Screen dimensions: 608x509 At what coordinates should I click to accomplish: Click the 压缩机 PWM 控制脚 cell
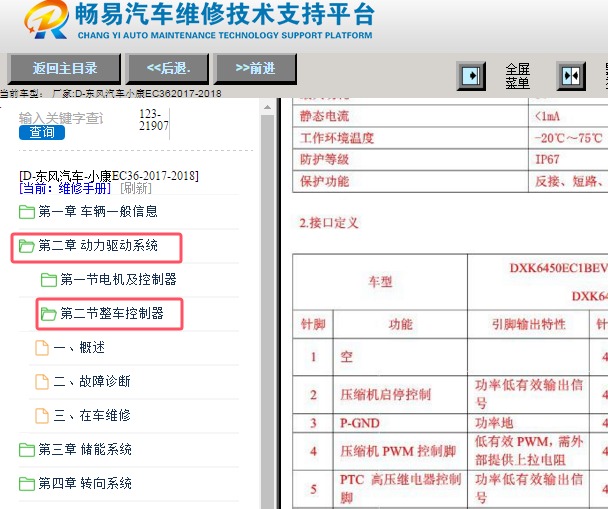(400, 451)
